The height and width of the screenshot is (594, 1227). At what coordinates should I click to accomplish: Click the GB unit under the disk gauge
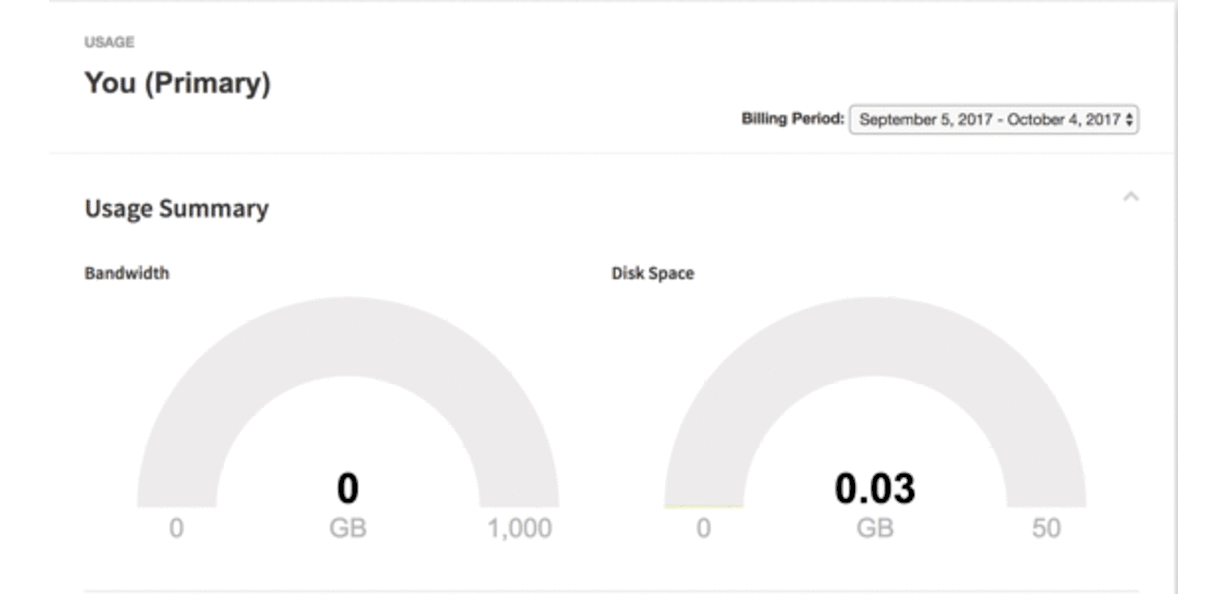click(x=877, y=527)
